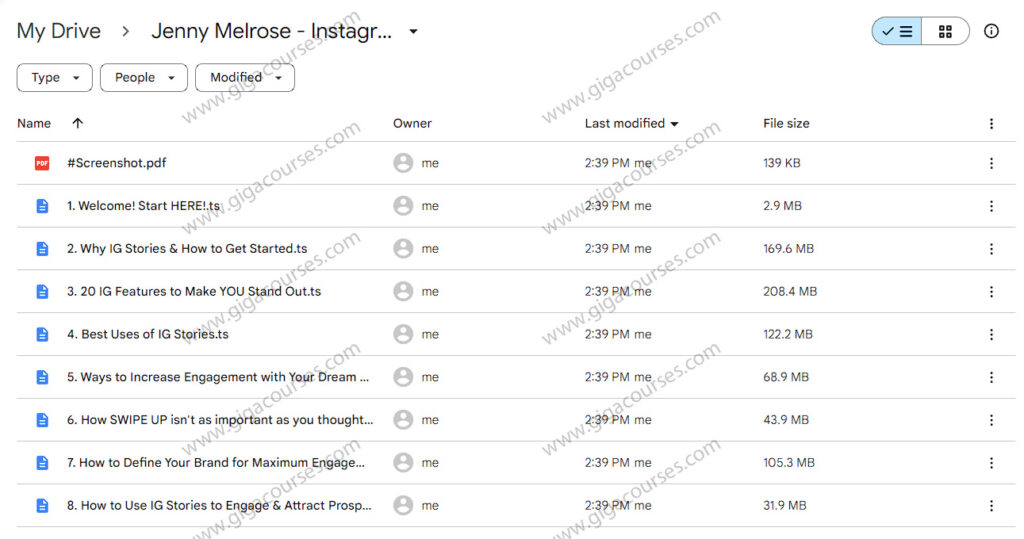Click the PDF icon beside #Screenshot.pdf
Image resolution: width=1024 pixels, height=539 pixels.
pyautogui.click(x=42, y=163)
